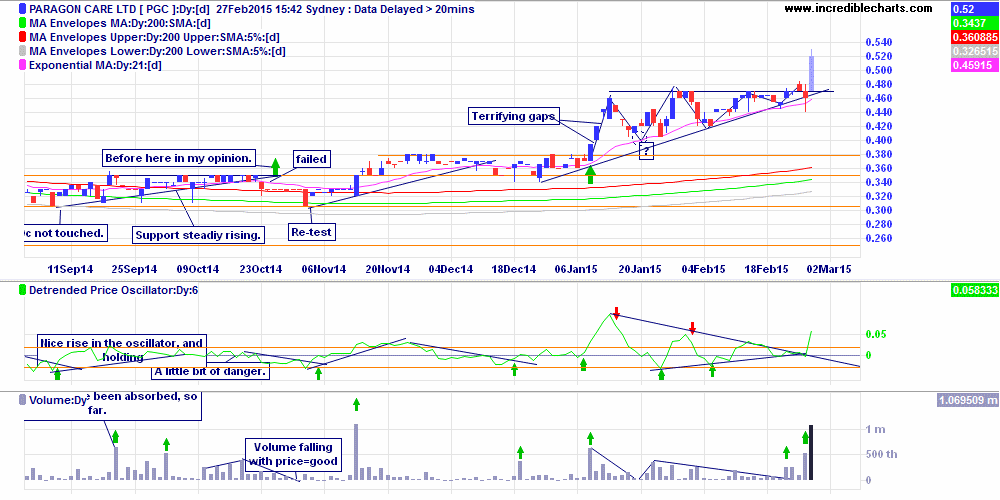
Task: Click the '?' annotation box on the price chart
Action: [x=646, y=151]
